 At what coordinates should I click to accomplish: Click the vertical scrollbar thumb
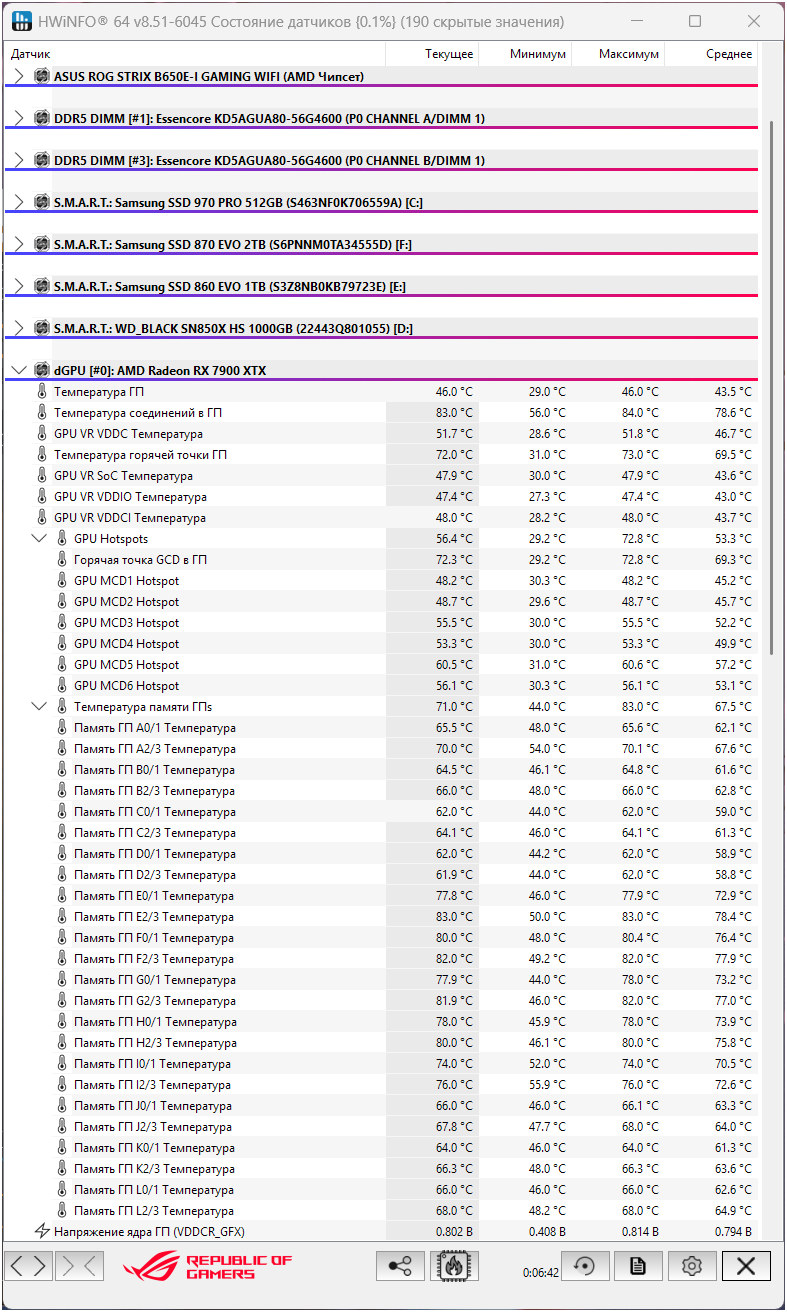click(x=771, y=388)
